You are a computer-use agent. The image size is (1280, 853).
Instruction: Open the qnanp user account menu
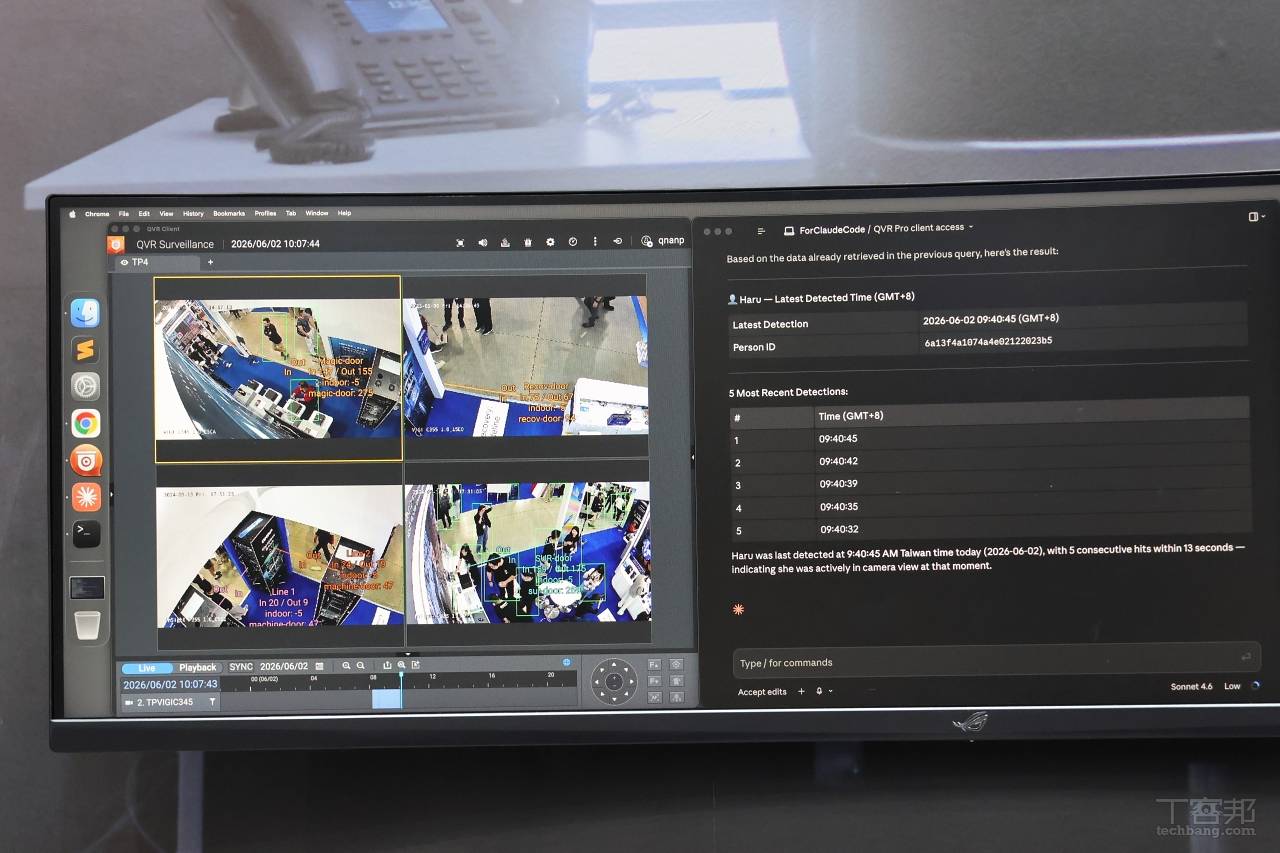coord(663,241)
